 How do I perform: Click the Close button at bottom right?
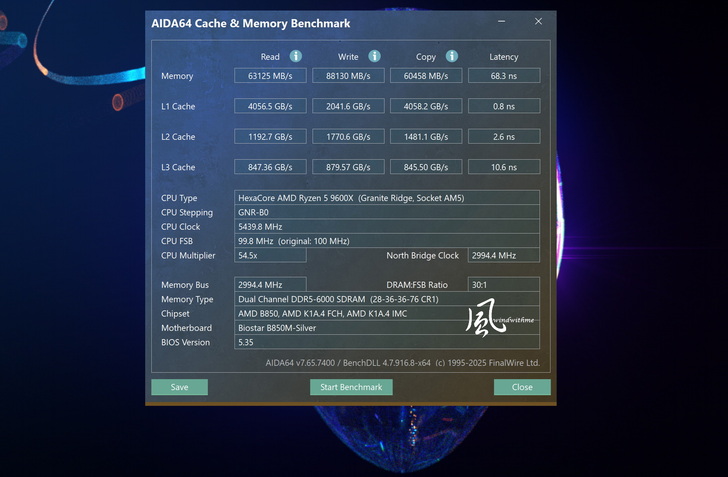coord(522,387)
